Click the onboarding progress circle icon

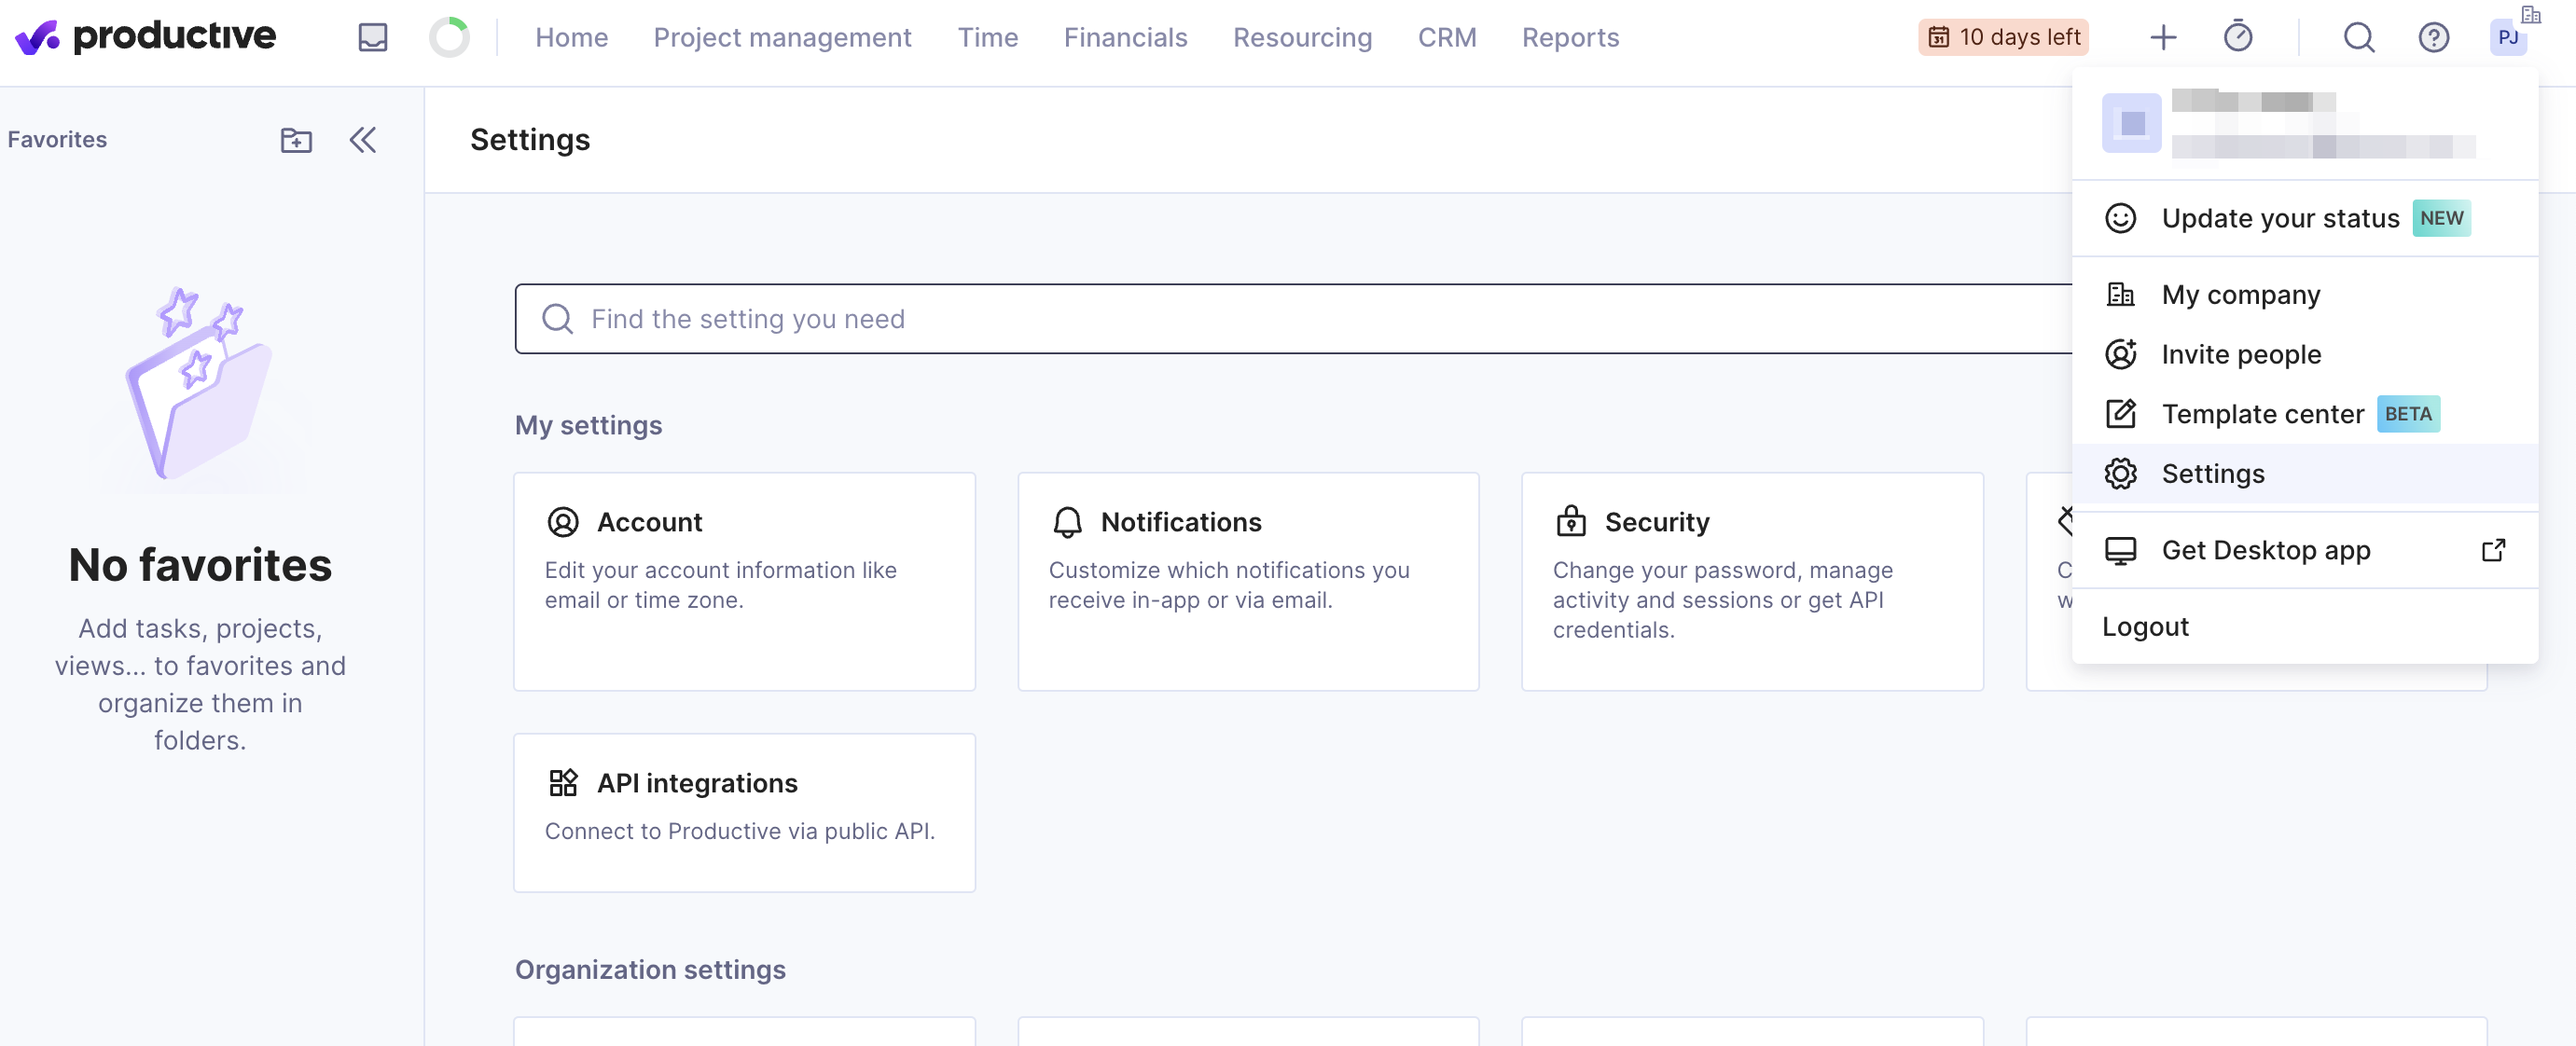[448, 37]
